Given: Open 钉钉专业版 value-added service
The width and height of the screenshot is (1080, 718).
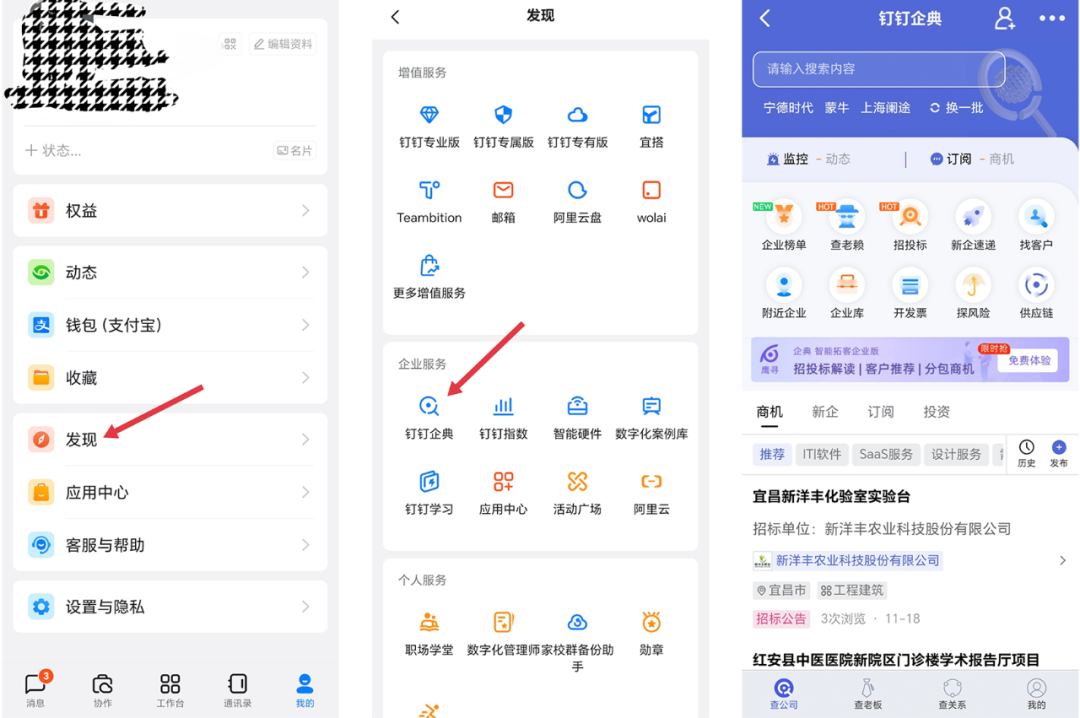Looking at the screenshot, I should tap(429, 127).
